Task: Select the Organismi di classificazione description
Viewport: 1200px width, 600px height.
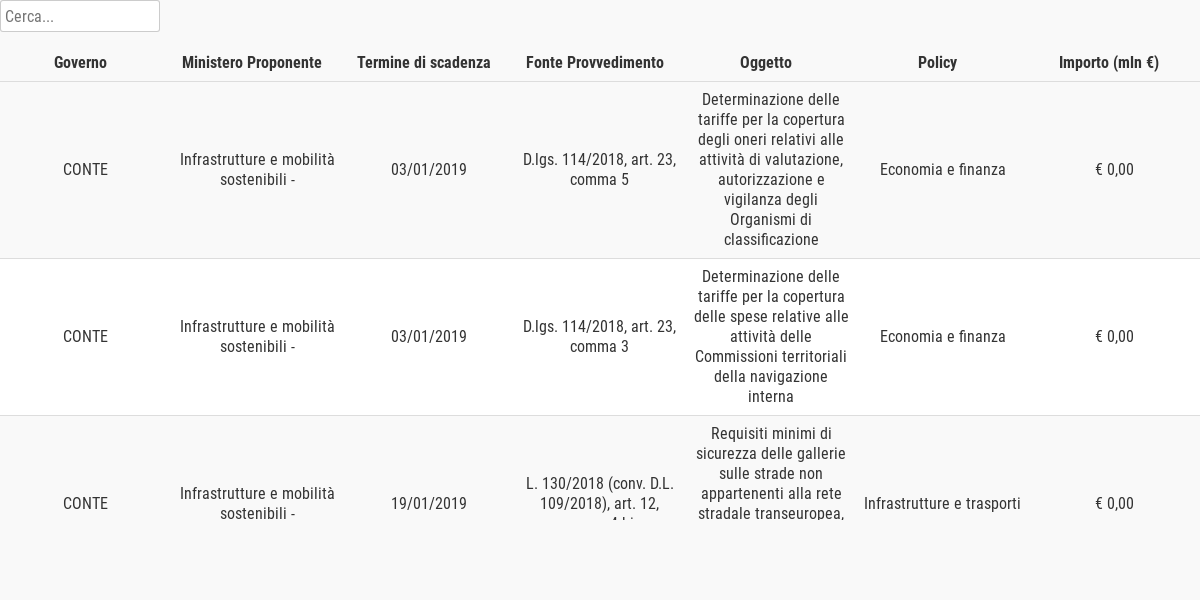Action: click(x=771, y=170)
